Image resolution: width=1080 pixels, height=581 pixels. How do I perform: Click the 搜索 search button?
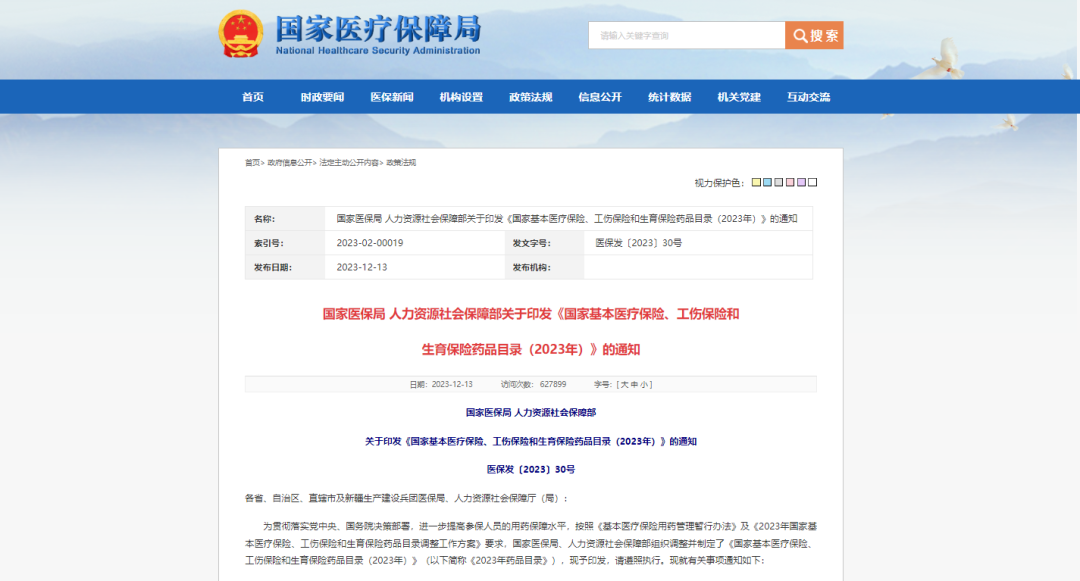pyautogui.click(x=814, y=35)
